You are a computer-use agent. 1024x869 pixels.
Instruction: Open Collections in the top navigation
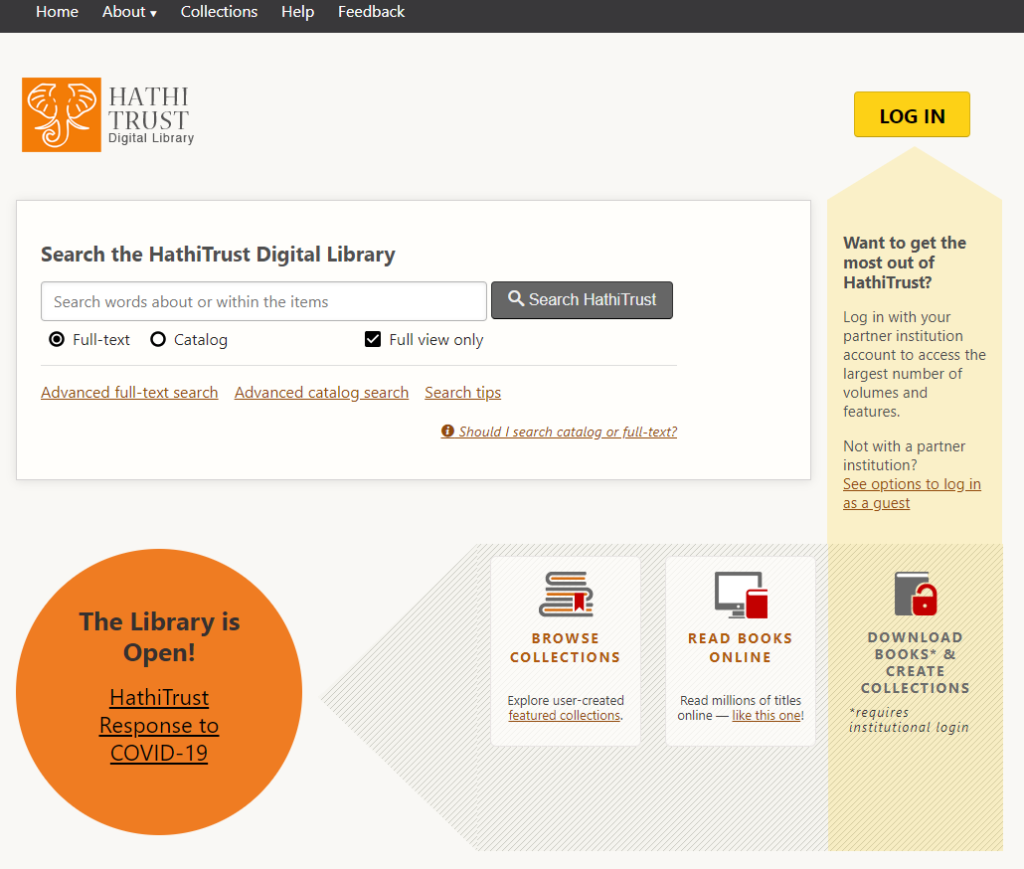click(219, 12)
